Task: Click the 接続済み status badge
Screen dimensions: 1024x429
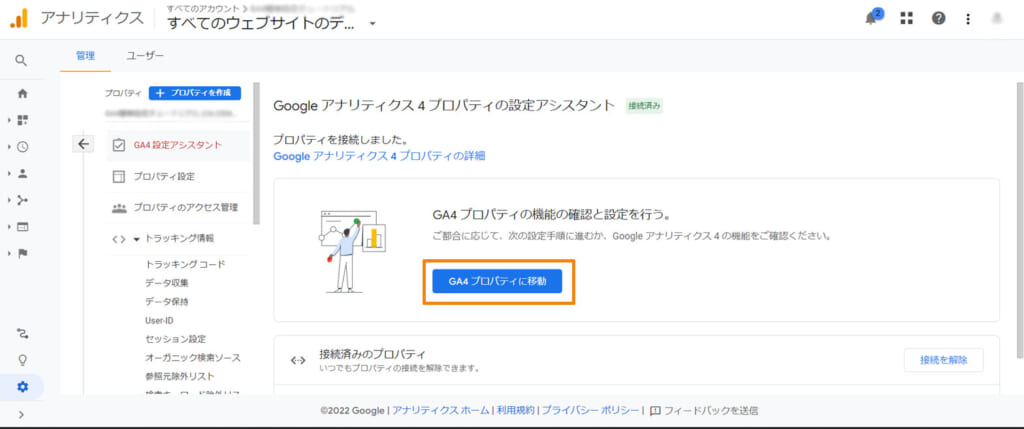Action: click(x=644, y=106)
